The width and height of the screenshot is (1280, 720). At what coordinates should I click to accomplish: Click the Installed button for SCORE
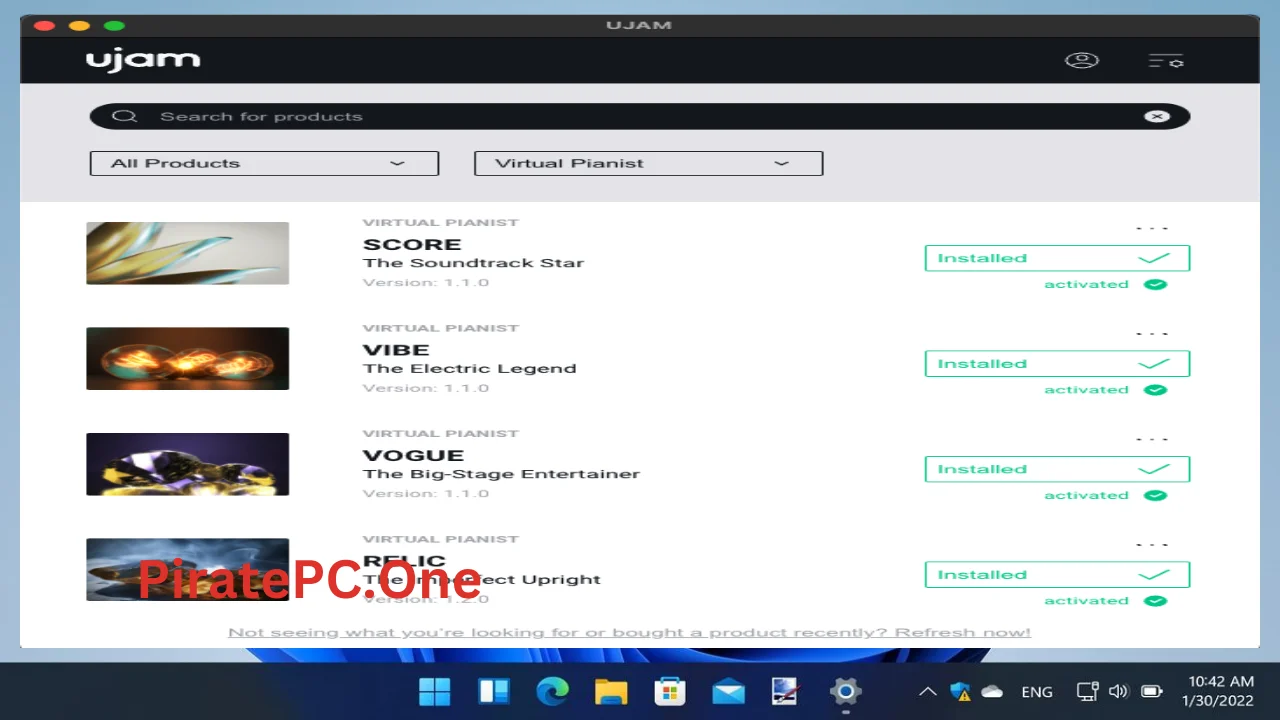1057,258
